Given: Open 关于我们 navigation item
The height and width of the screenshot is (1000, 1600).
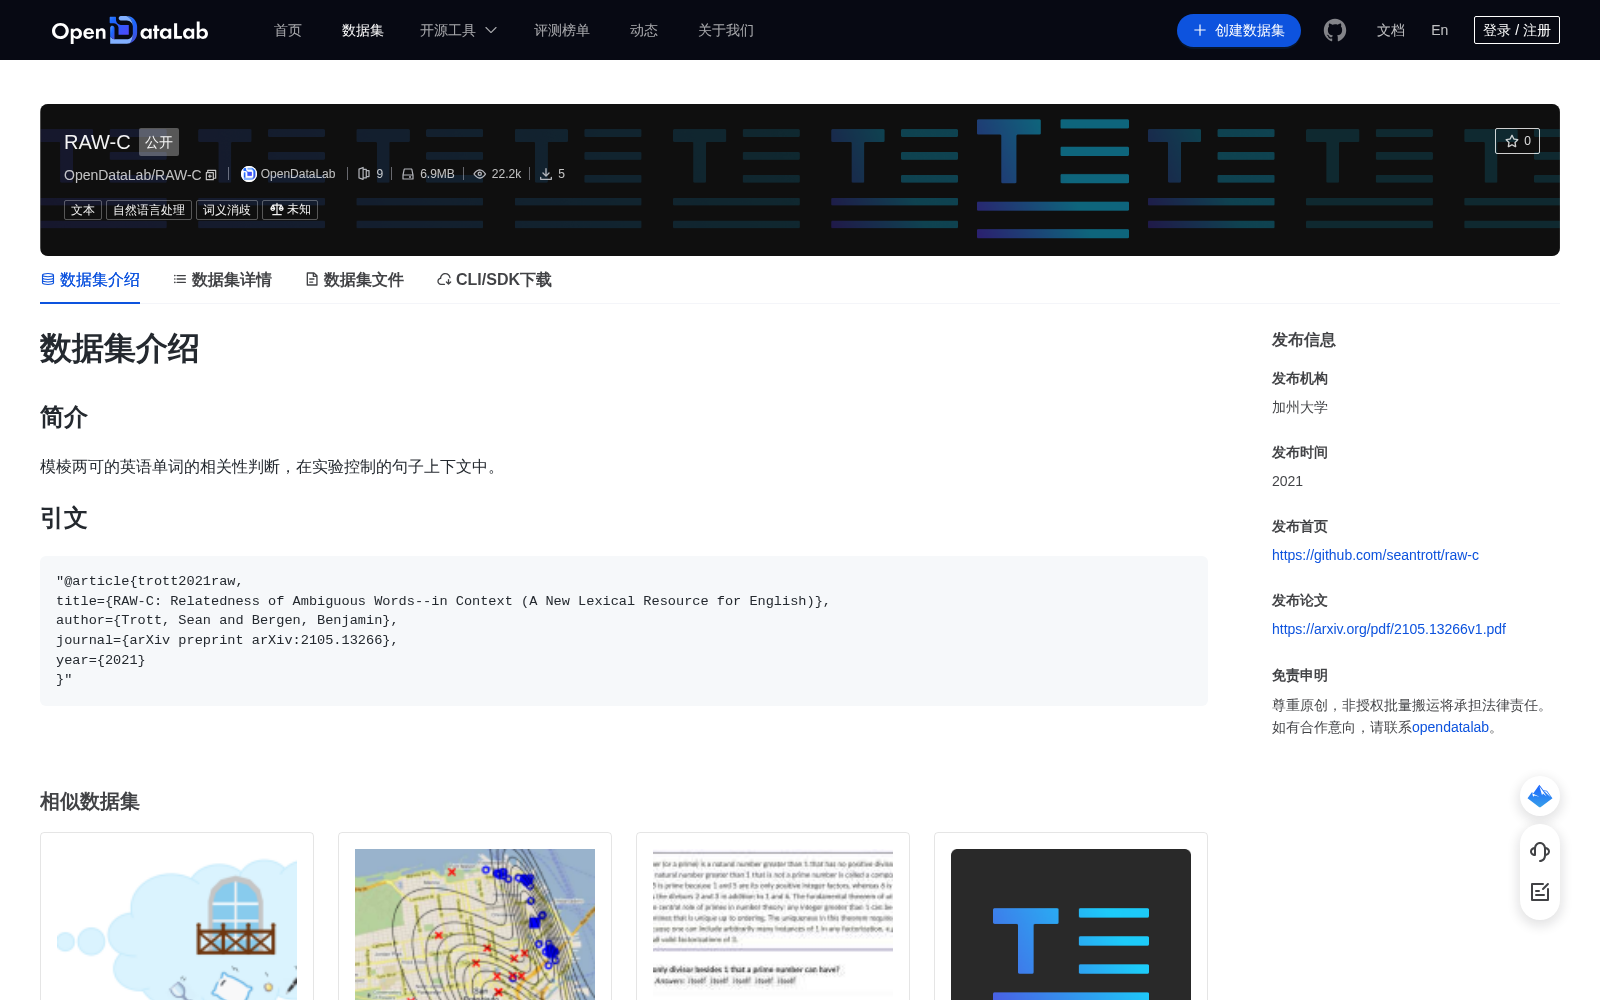Looking at the screenshot, I should tap(726, 30).
